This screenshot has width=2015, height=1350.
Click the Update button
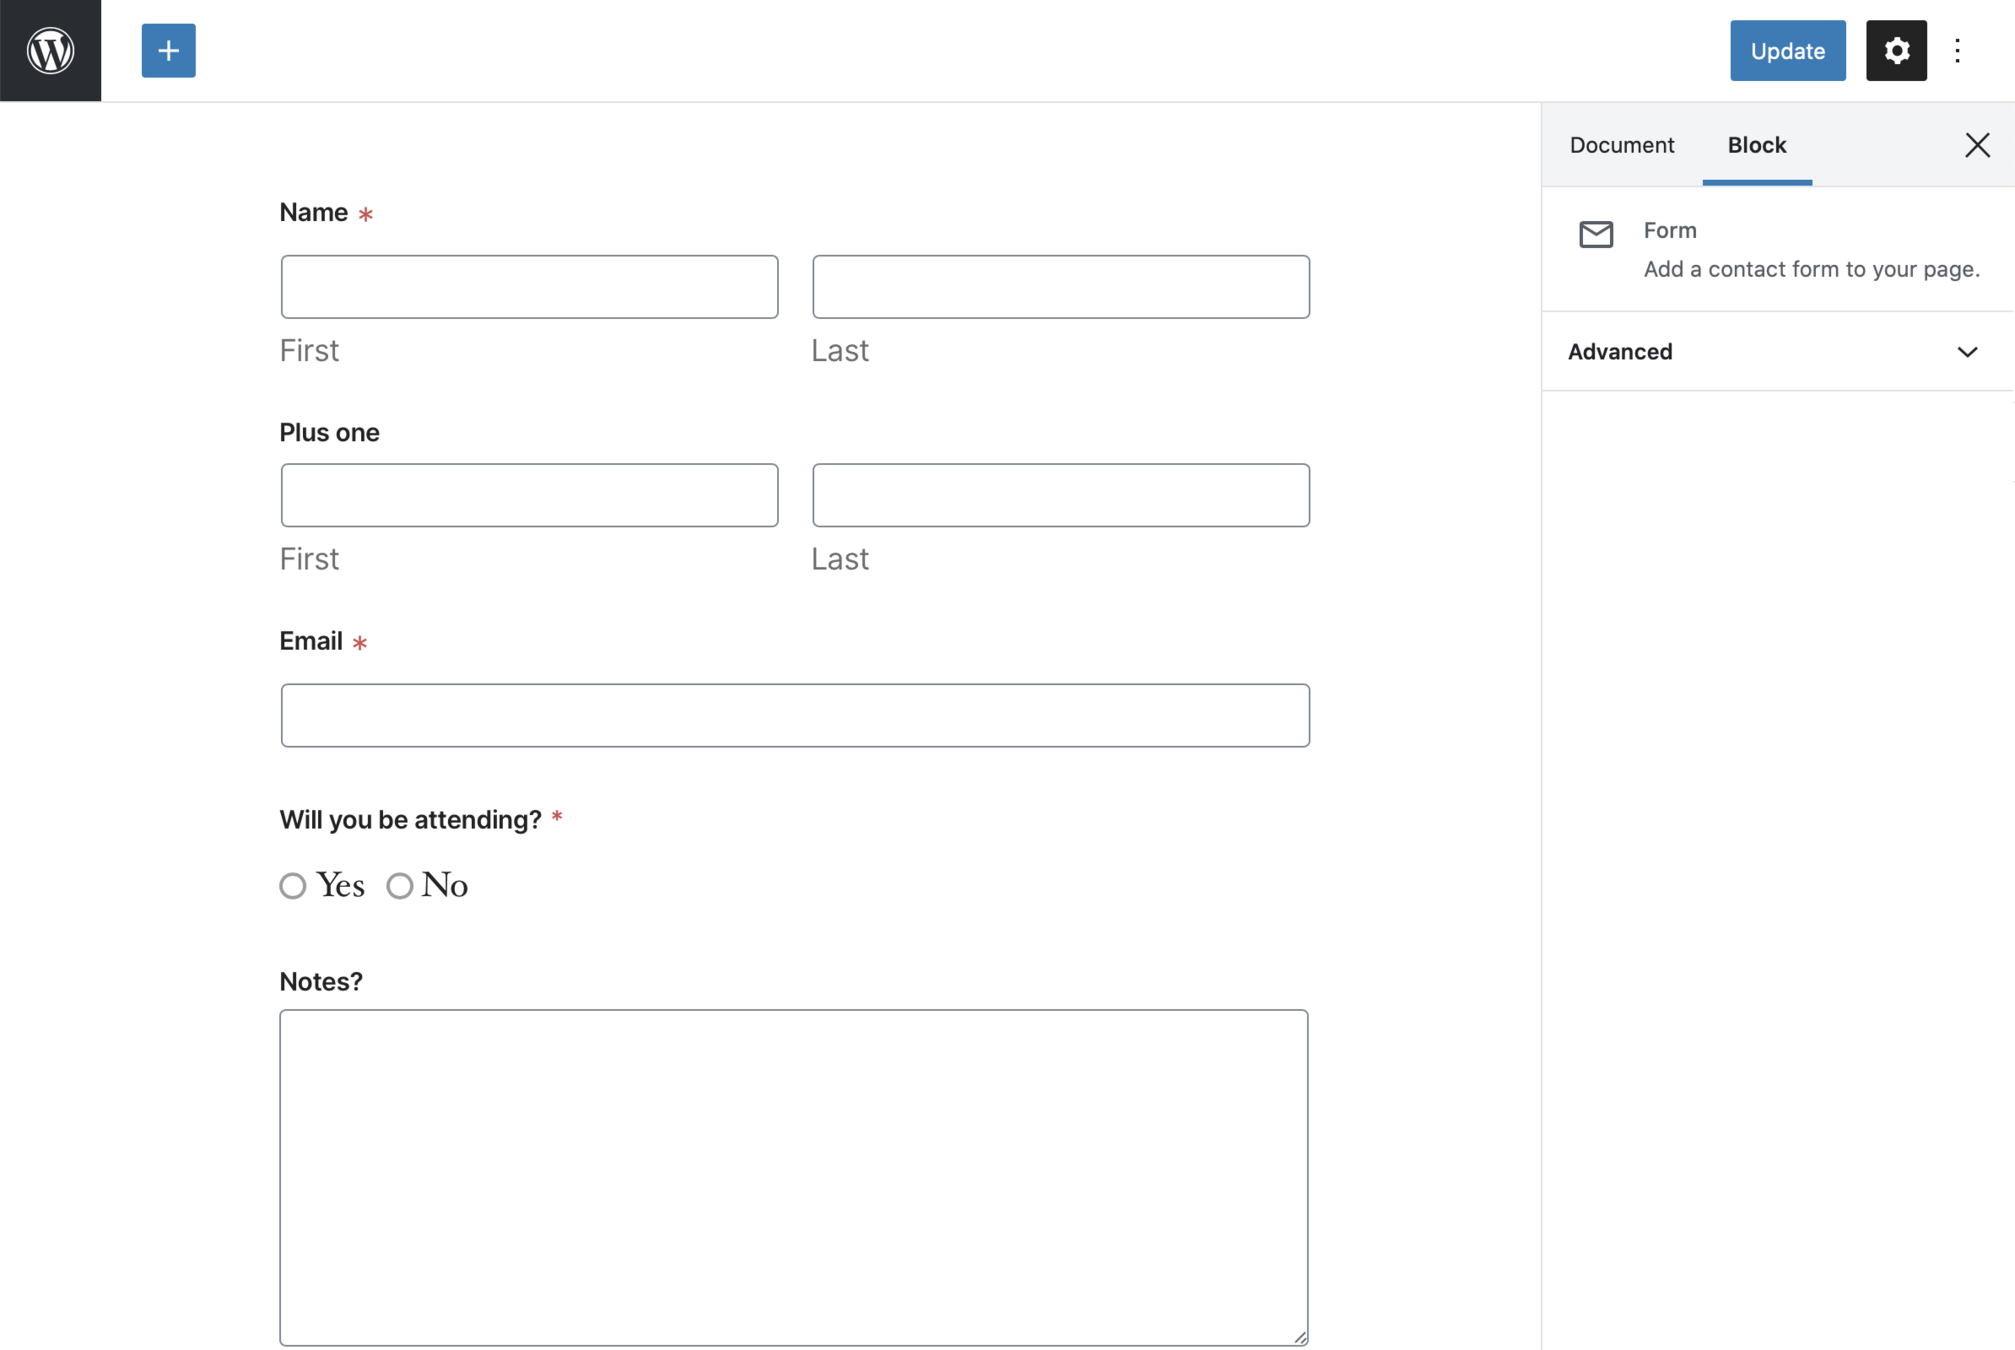tap(1787, 50)
